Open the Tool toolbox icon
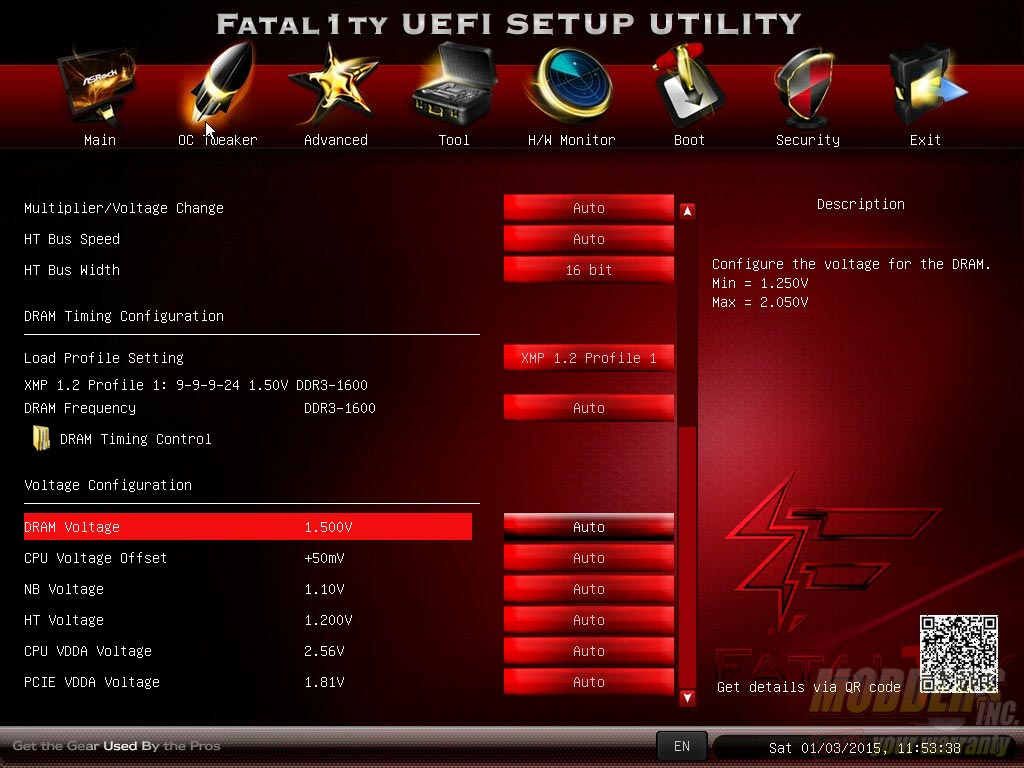1024x768 pixels. pos(455,85)
